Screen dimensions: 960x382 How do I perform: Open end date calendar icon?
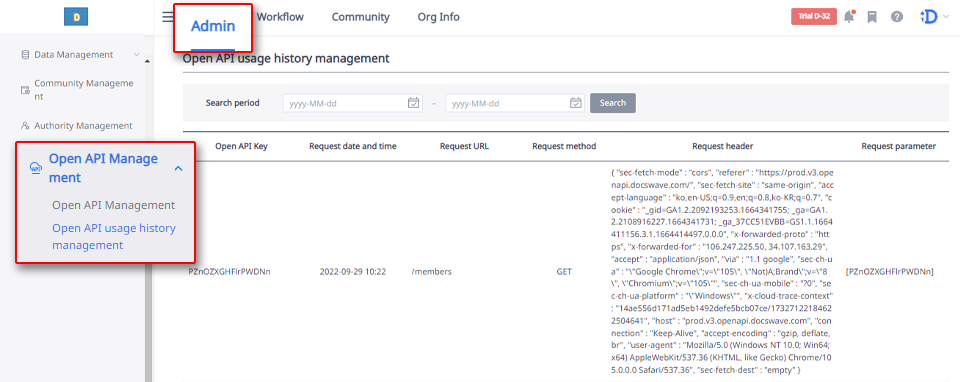pos(576,103)
